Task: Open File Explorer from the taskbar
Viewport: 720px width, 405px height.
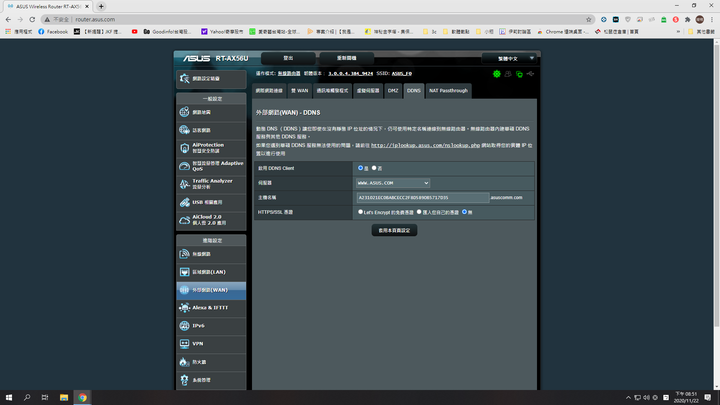Action: click(64, 398)
